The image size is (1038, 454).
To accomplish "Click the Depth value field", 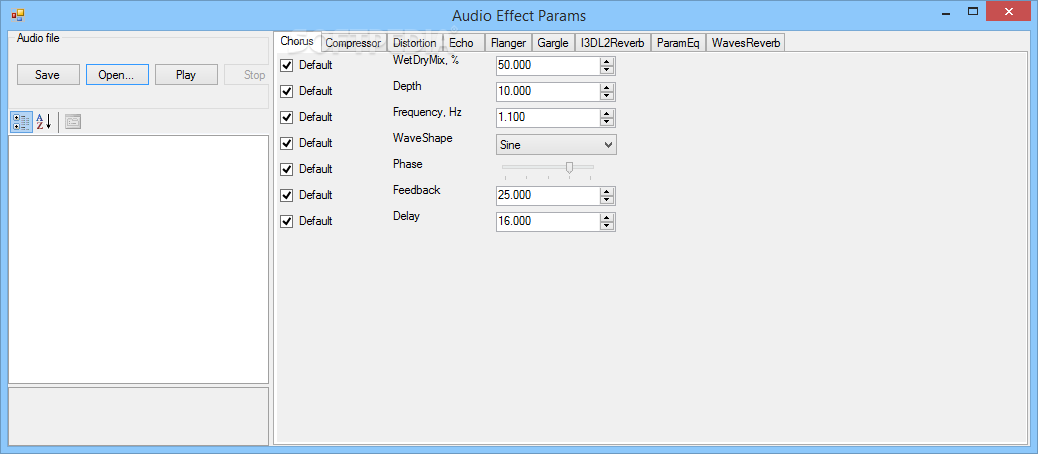I will (547, 92).
